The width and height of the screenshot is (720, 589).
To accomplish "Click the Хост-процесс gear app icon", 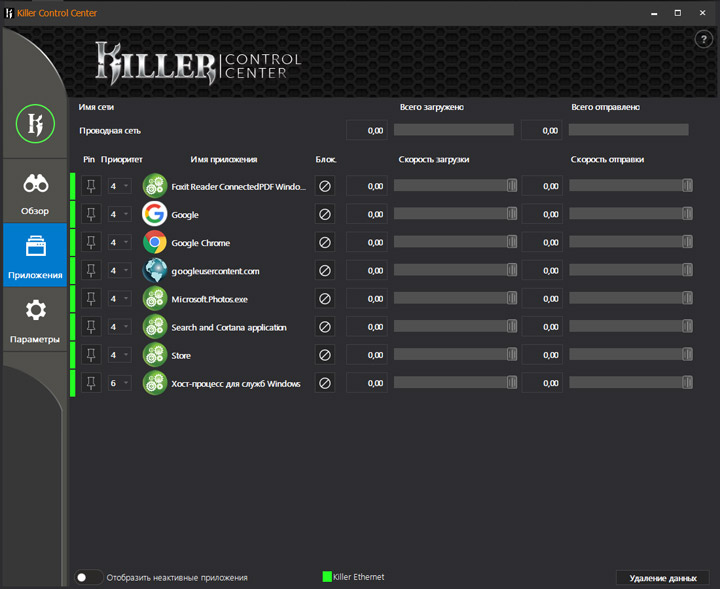I will [155, 383].
